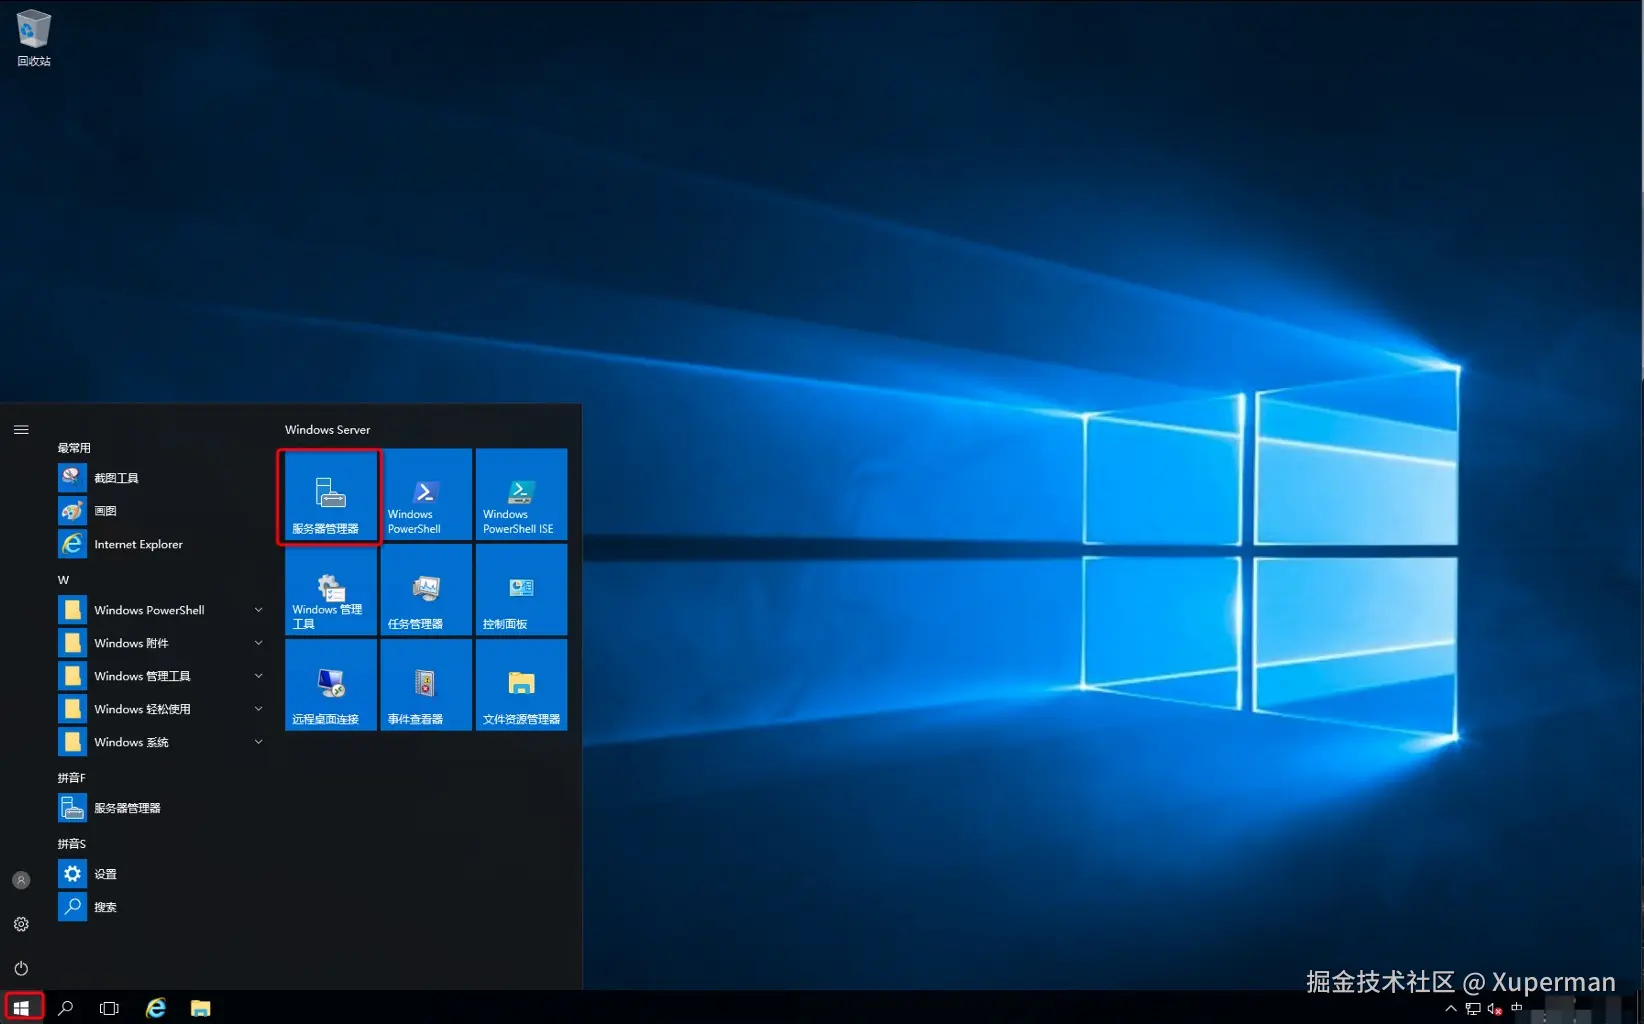
Task: Click the W letter header
Action: (63, 580)
